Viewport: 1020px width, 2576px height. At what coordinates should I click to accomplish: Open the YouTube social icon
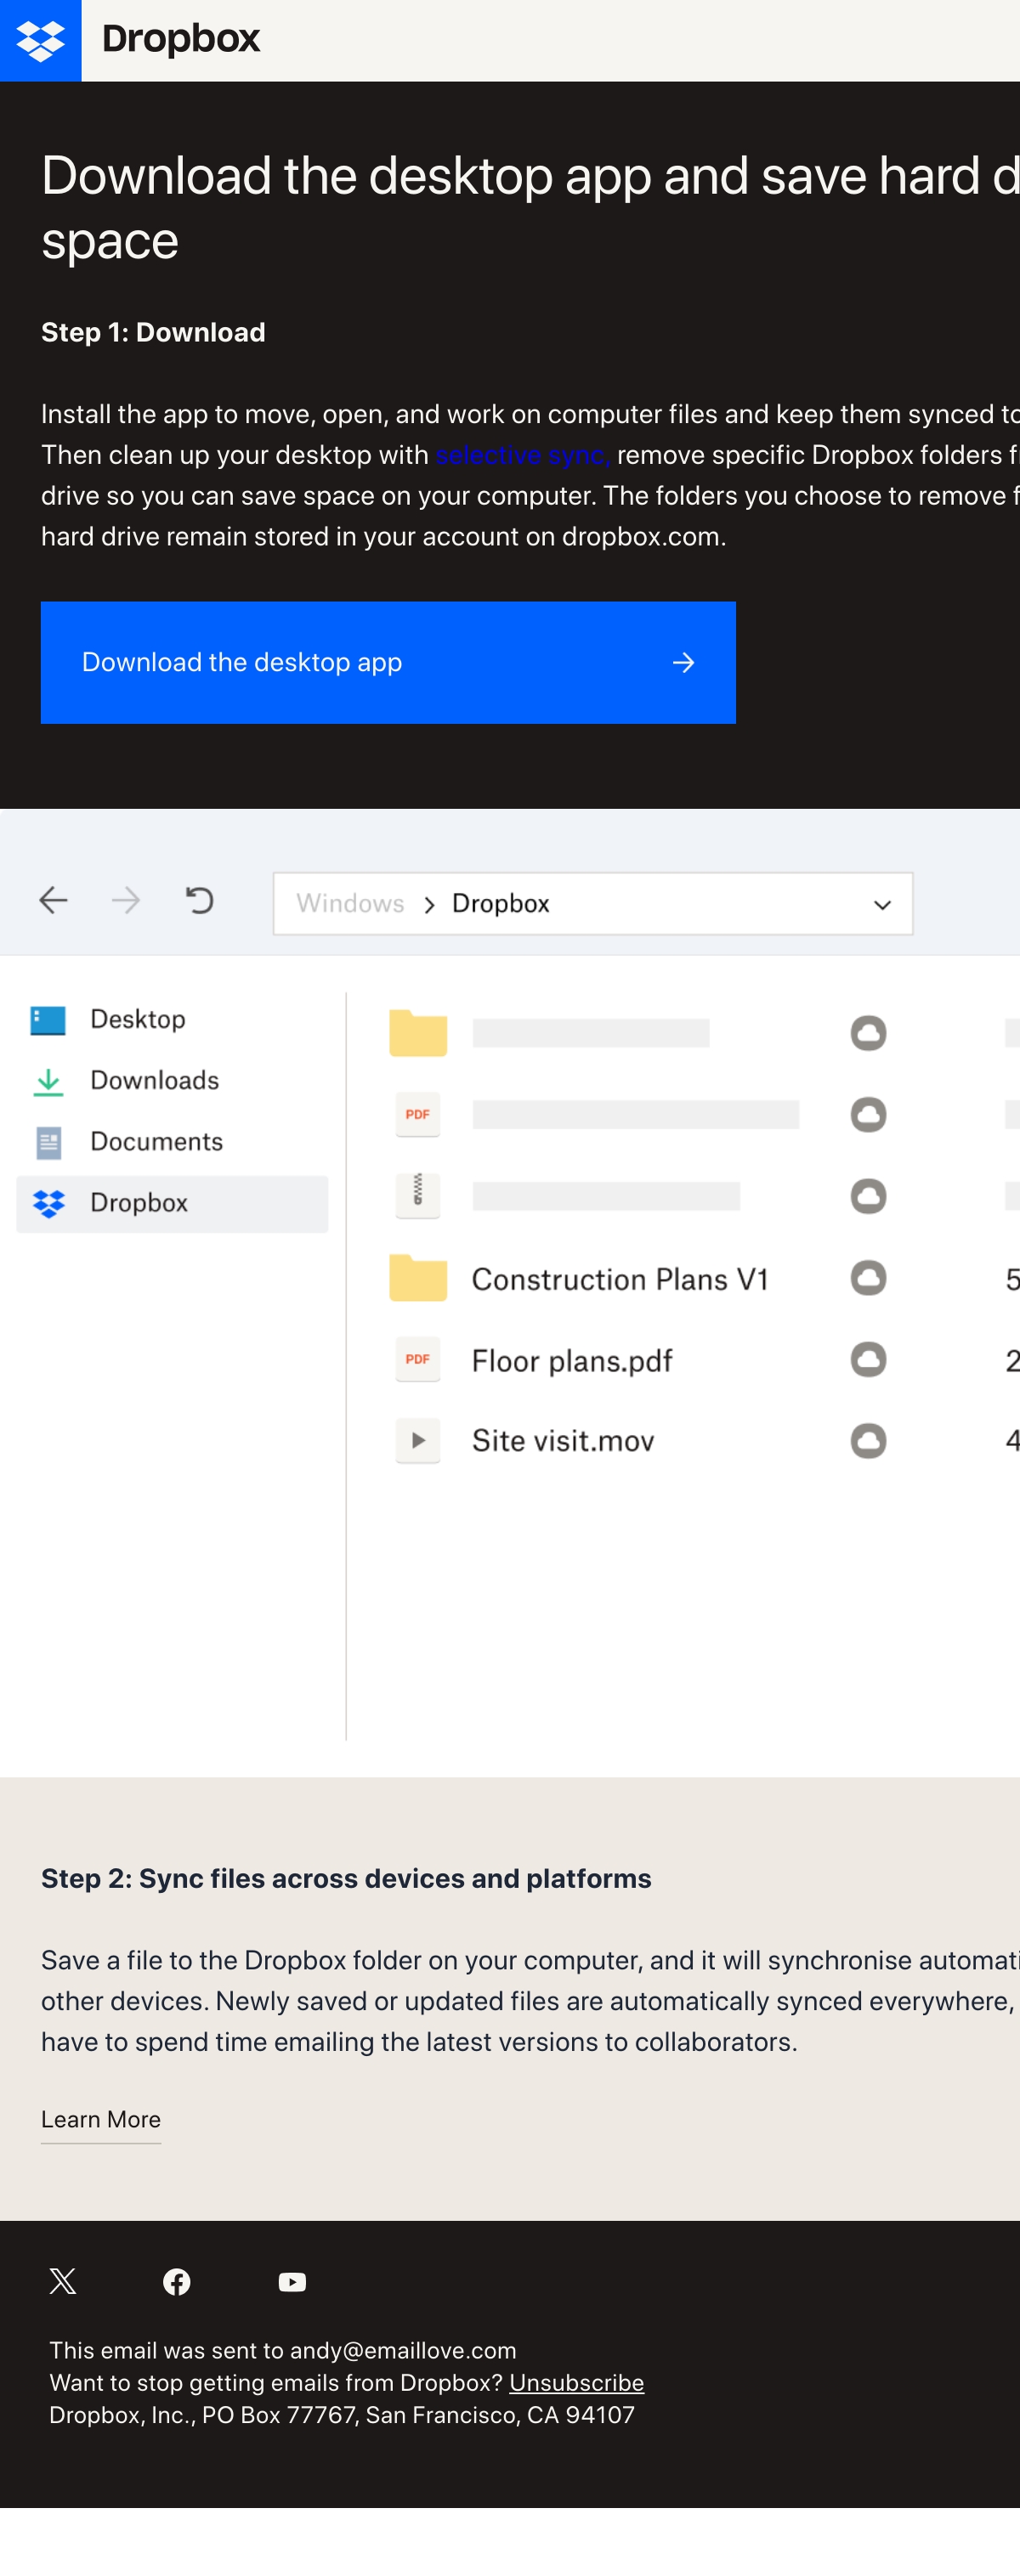point(292,2282)
